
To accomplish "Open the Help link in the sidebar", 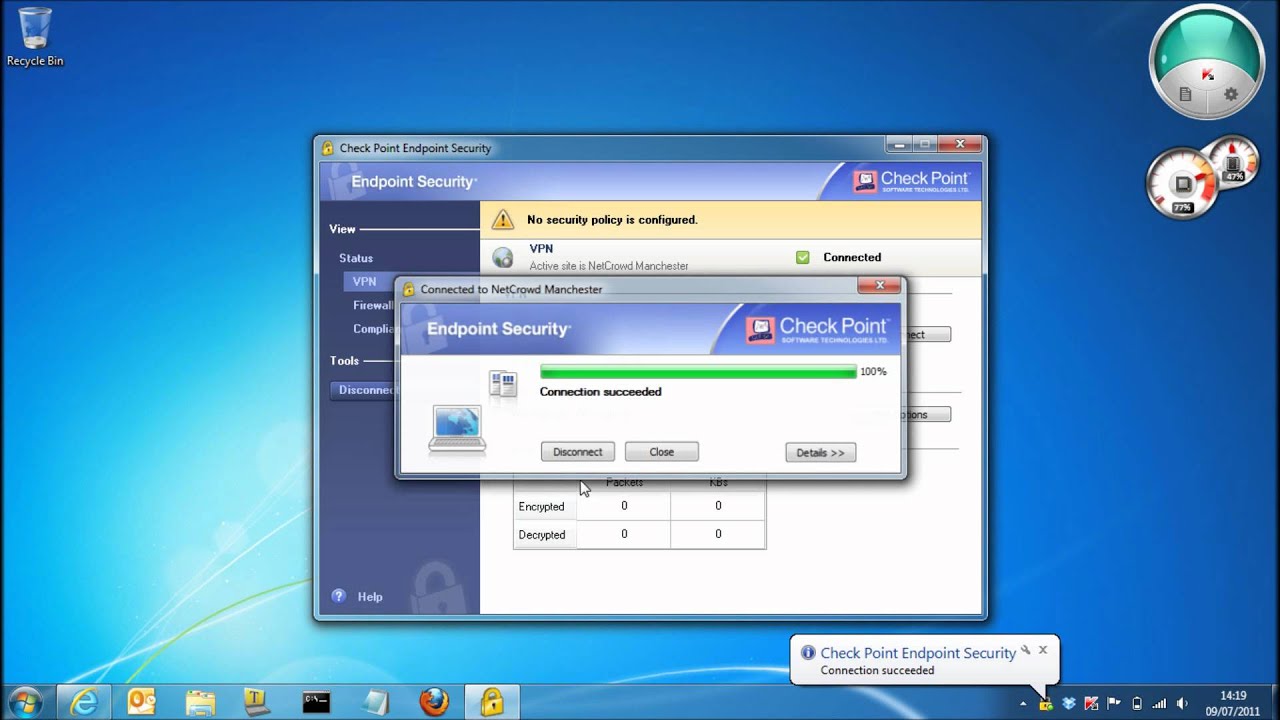I will [370, 597].
